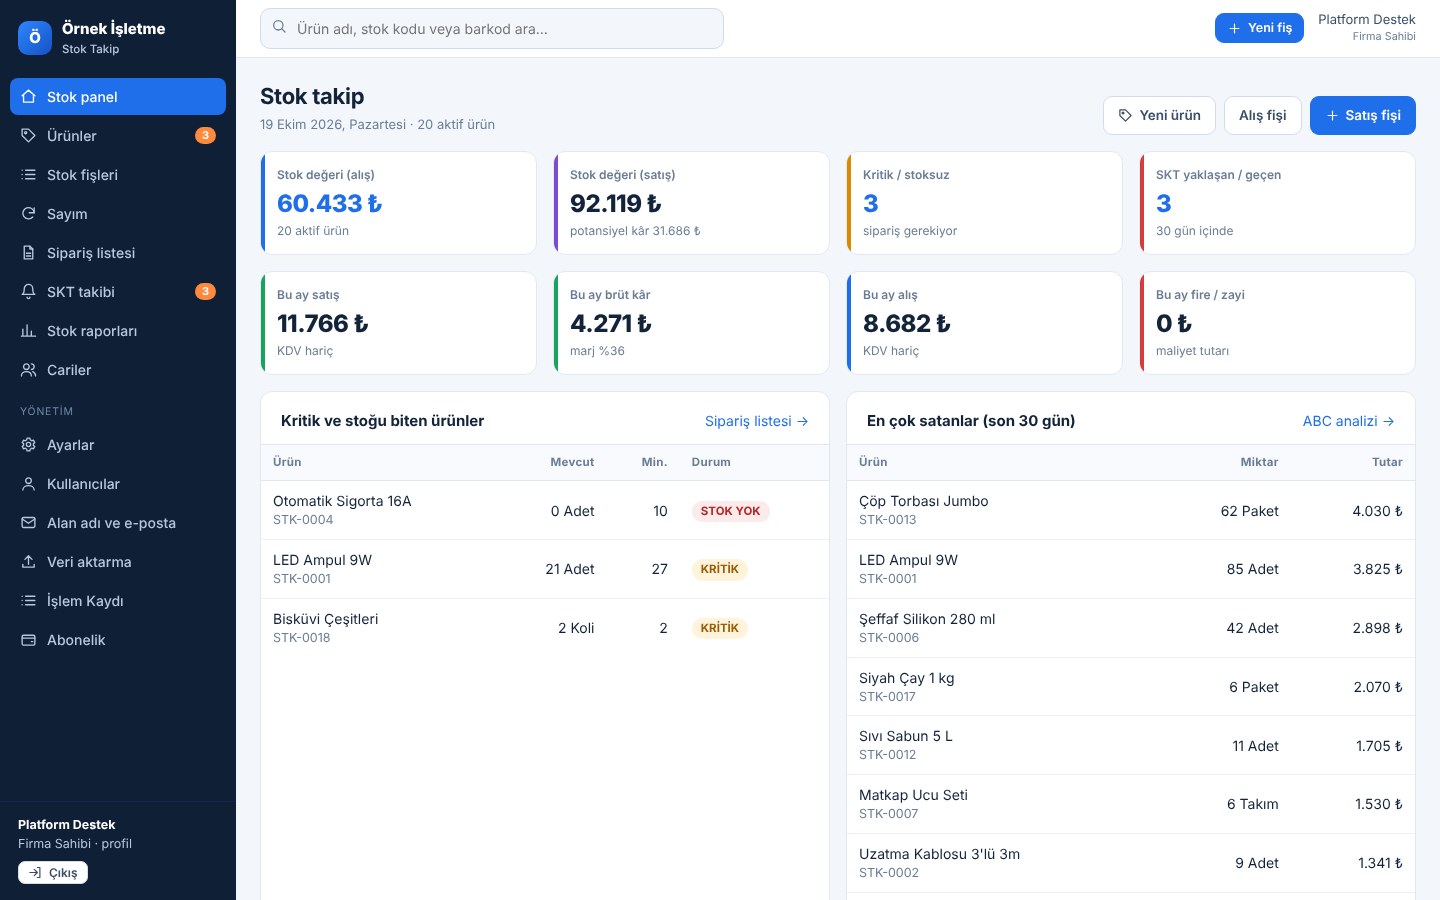Log out with the Çıkış button
The width and height of the screenshot is (1440, 900).
point(53,873)
